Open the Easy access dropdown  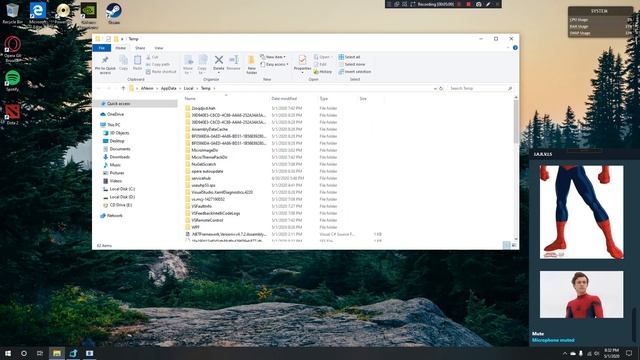pyautogui.click(x=274, y=64)
